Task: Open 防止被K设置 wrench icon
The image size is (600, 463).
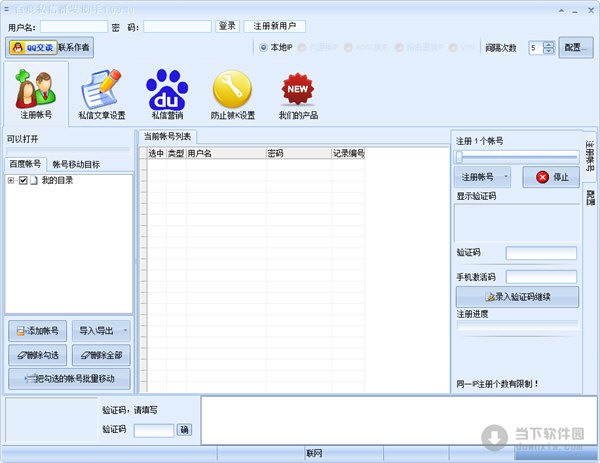Action: coord(233,94)
